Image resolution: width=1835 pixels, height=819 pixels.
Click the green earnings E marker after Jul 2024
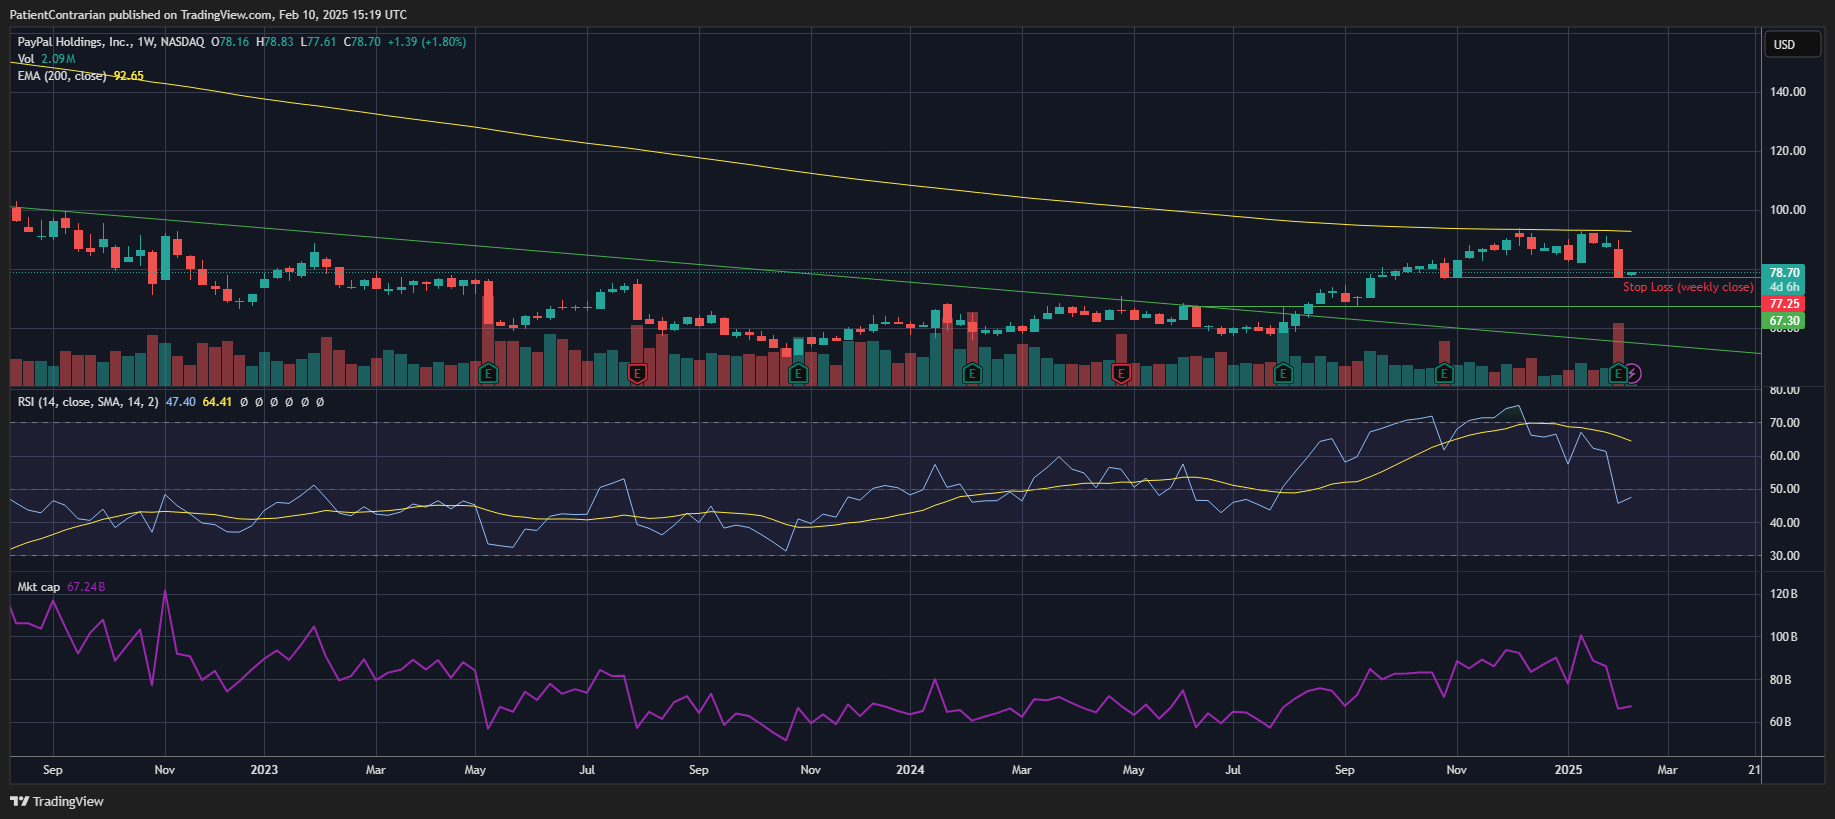[x=1283, y=374]
